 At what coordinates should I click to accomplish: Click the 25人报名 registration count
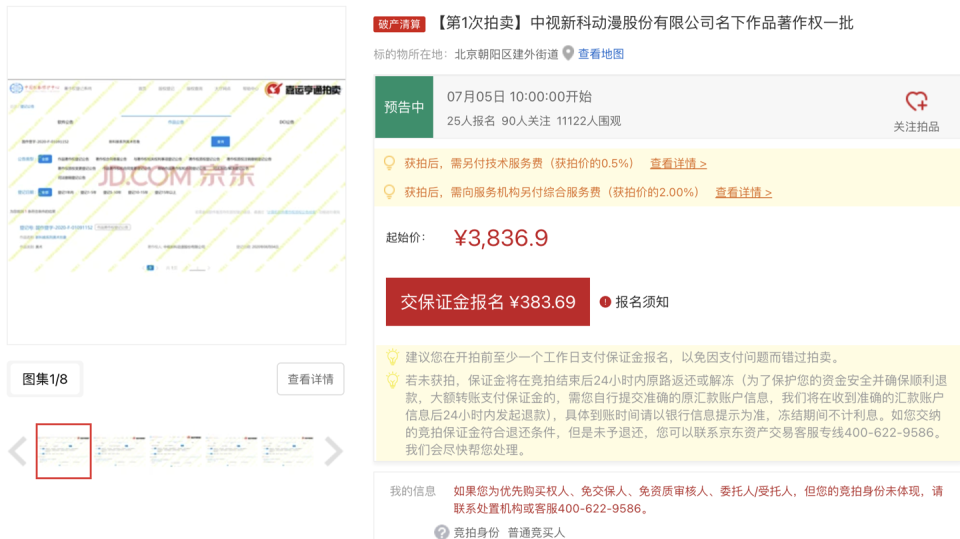point(471,121)
